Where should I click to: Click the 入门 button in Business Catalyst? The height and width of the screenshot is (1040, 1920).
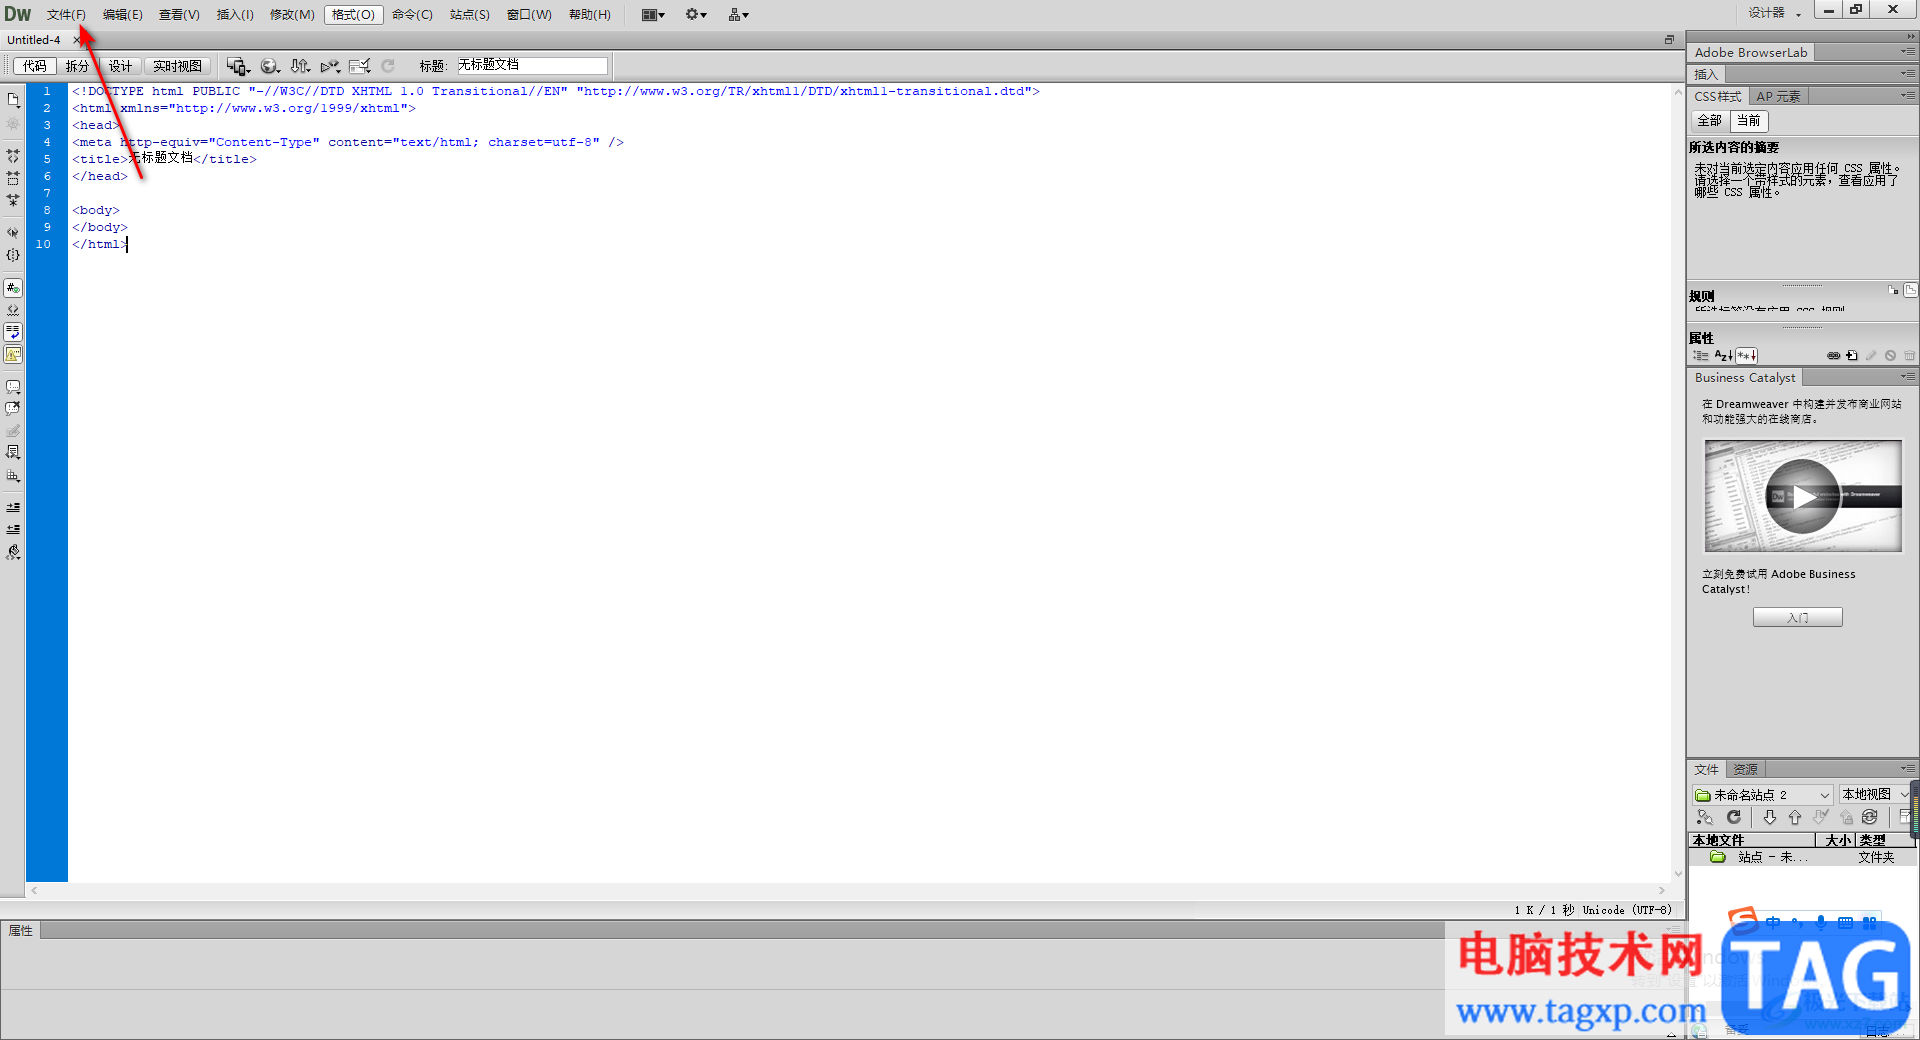(1797, 618)
